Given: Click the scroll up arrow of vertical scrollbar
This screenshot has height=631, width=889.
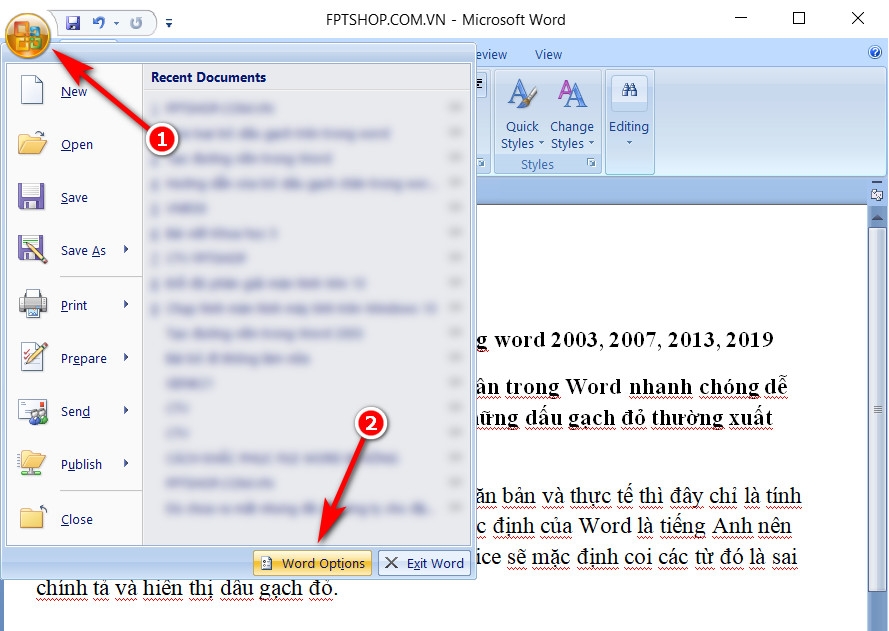Looking at the screenshot, I should (x=877, y=218).
